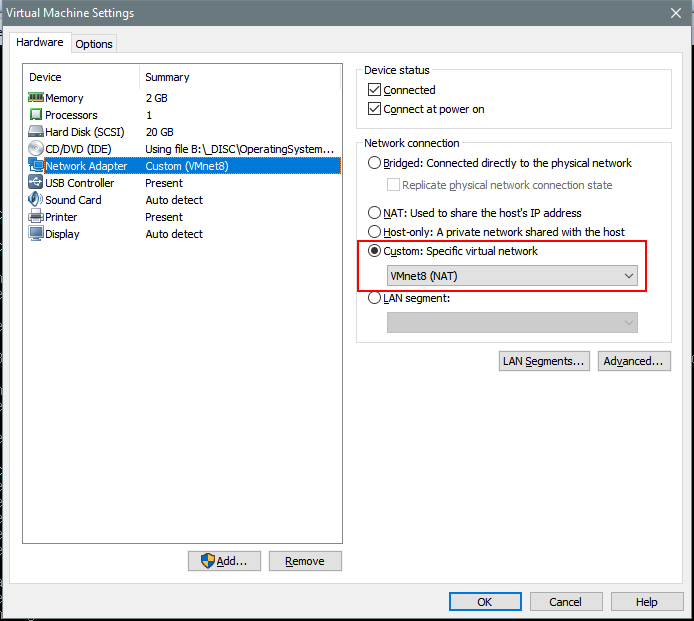Select the Processors row label
This screenshot has height=621, width=694.
(71, 115)
